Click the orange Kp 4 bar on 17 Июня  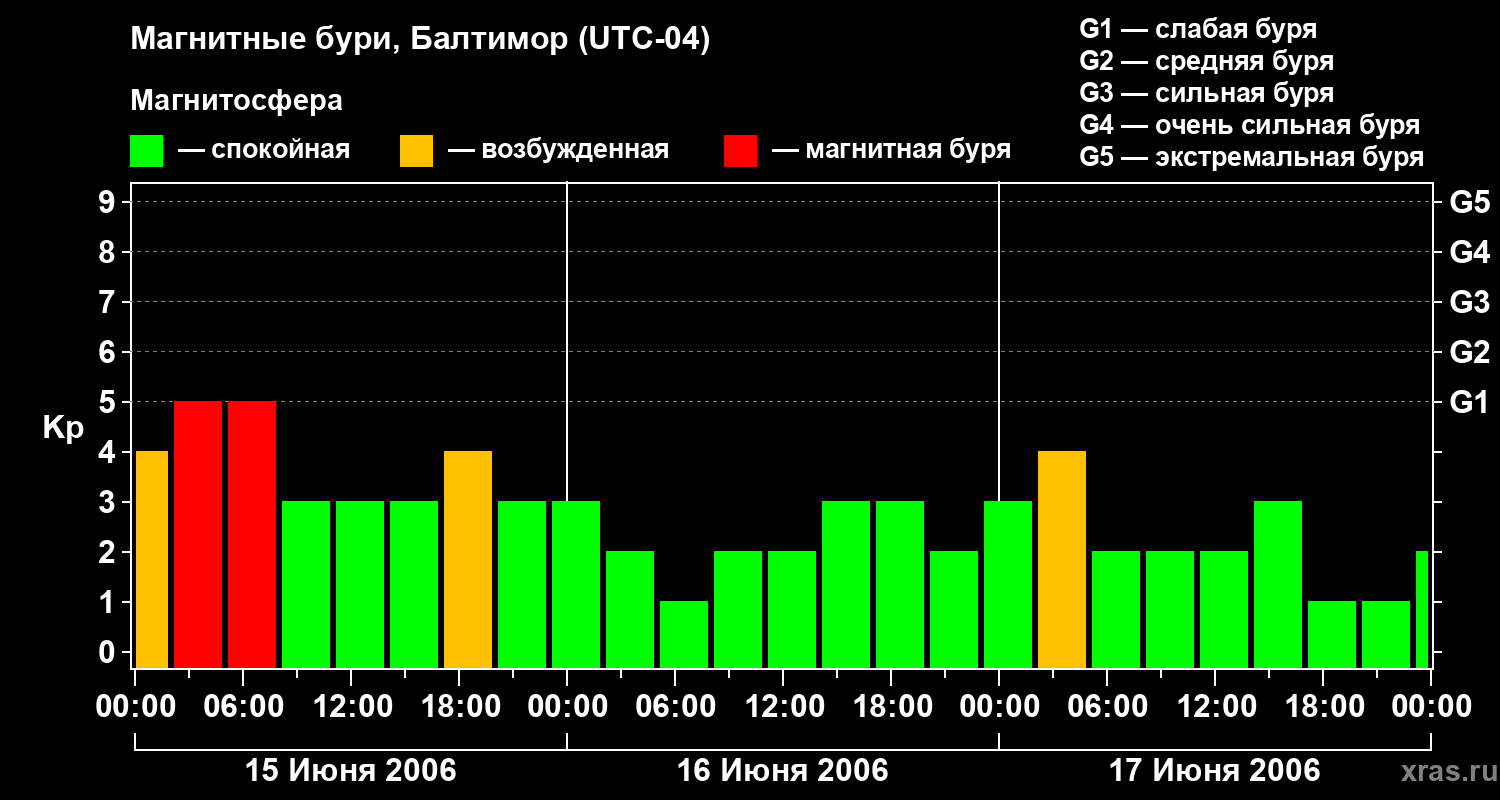coord(1062,560)
